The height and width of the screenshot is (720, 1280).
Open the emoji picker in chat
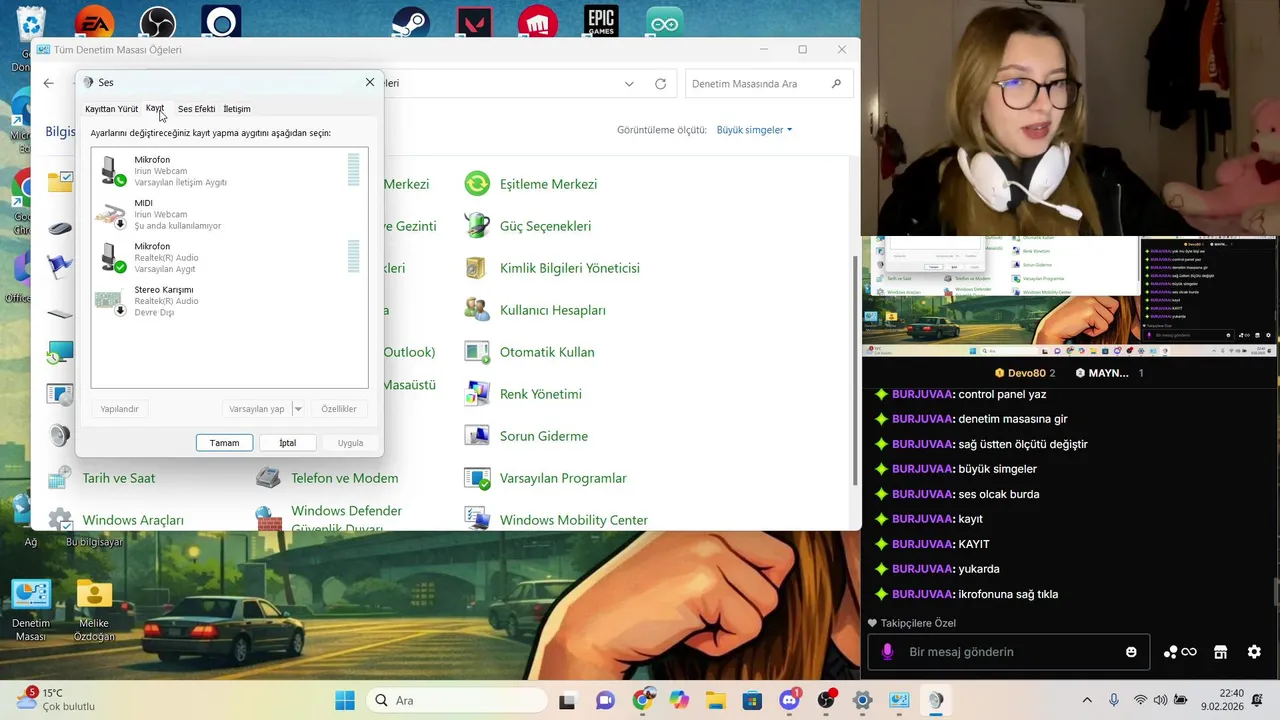tap(1131, 652)
